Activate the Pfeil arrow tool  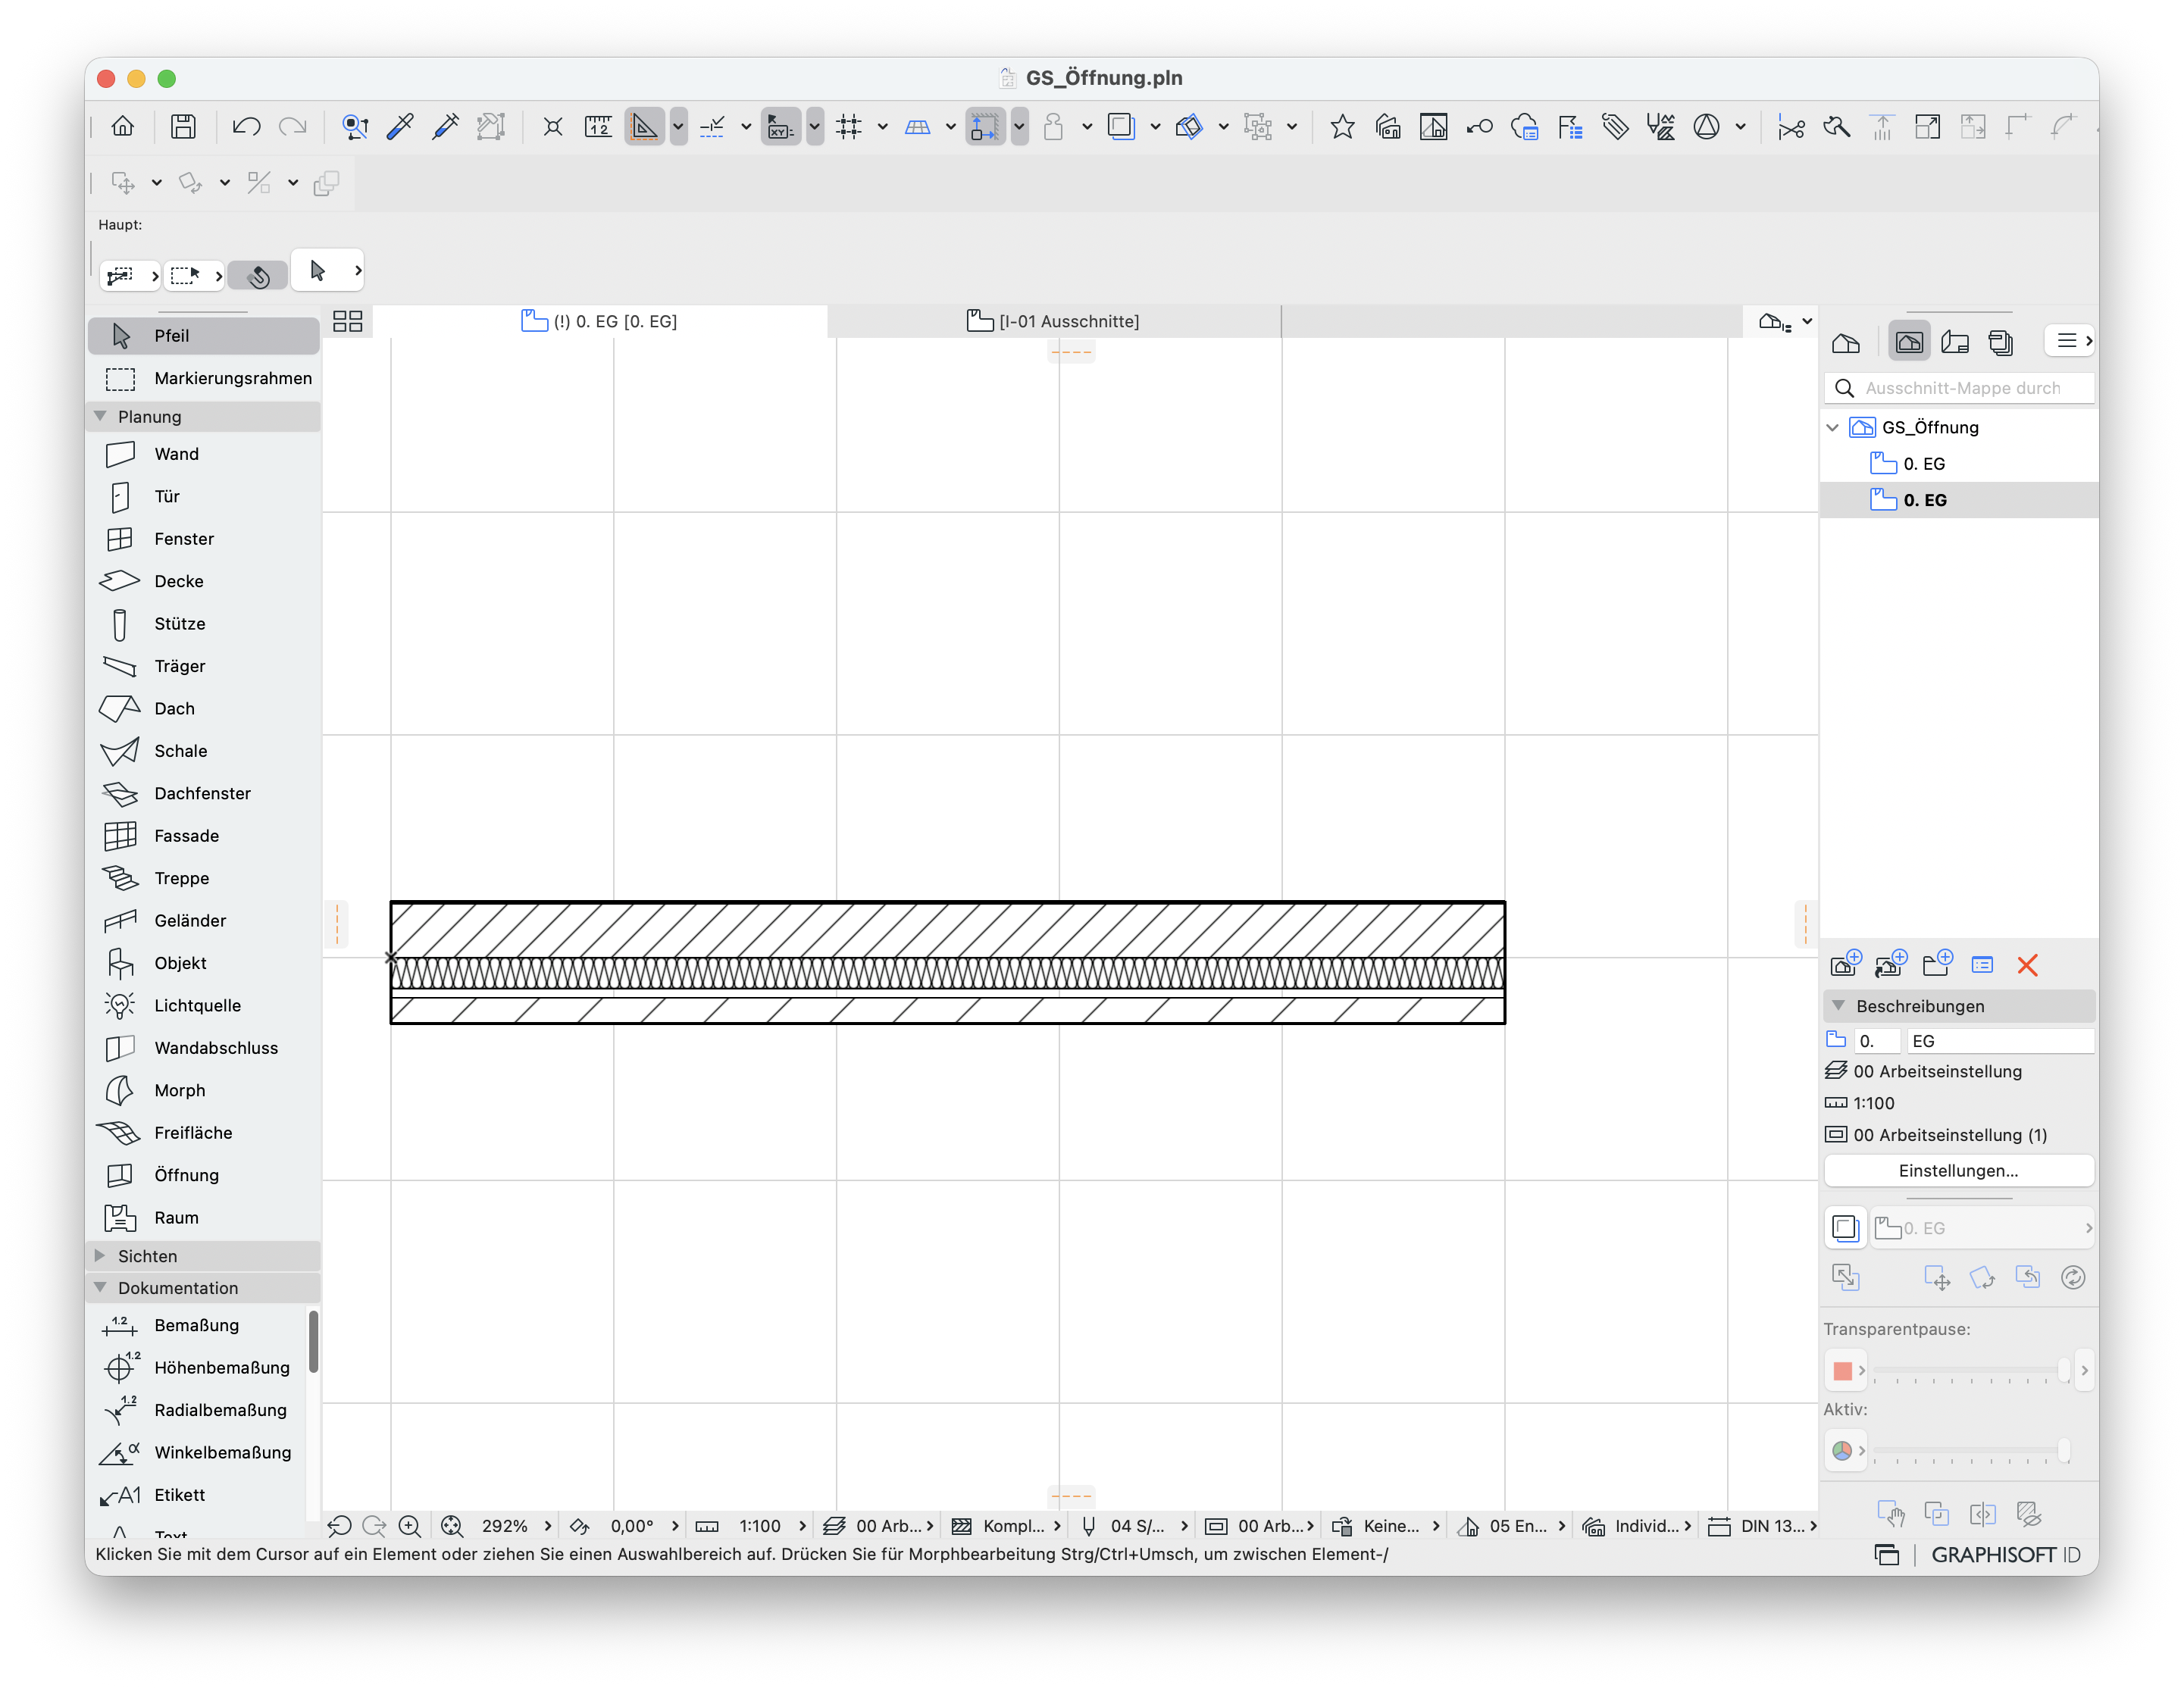pyautogui.click(x=203, y=336)
